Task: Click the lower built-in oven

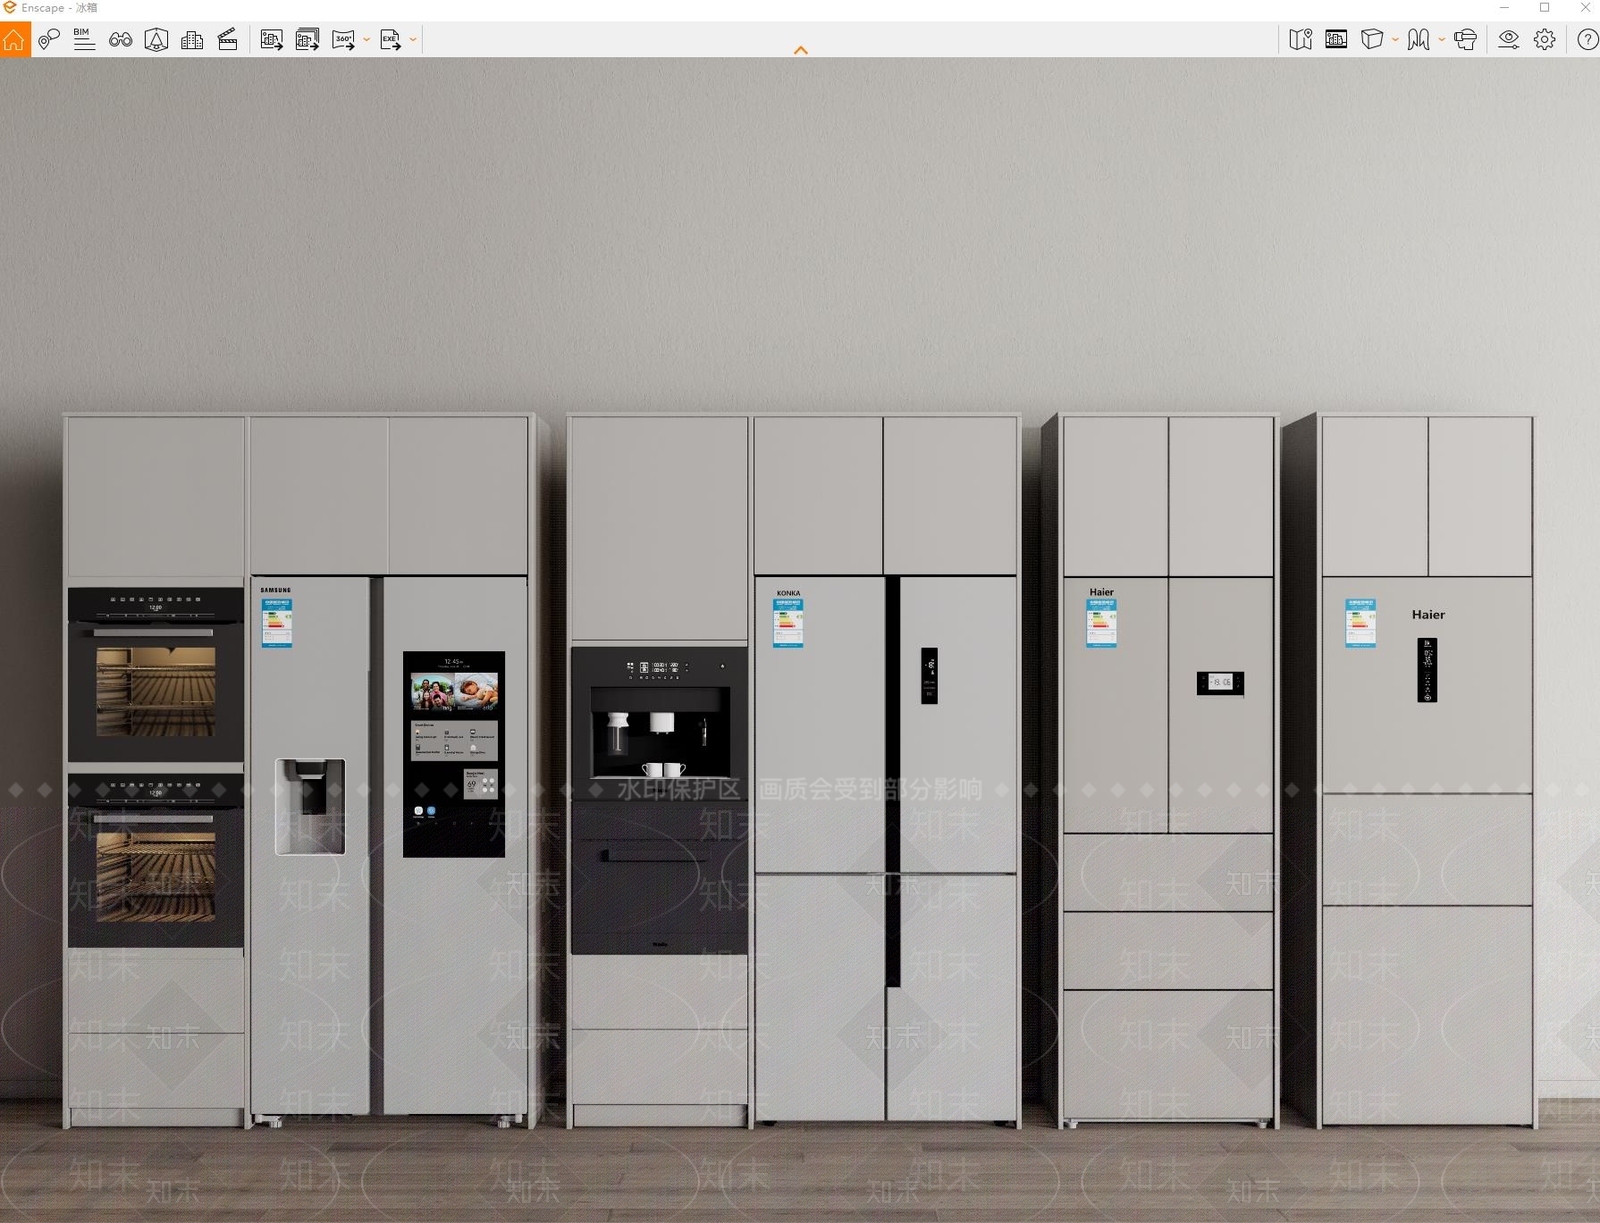Action: tap(156, 860)
